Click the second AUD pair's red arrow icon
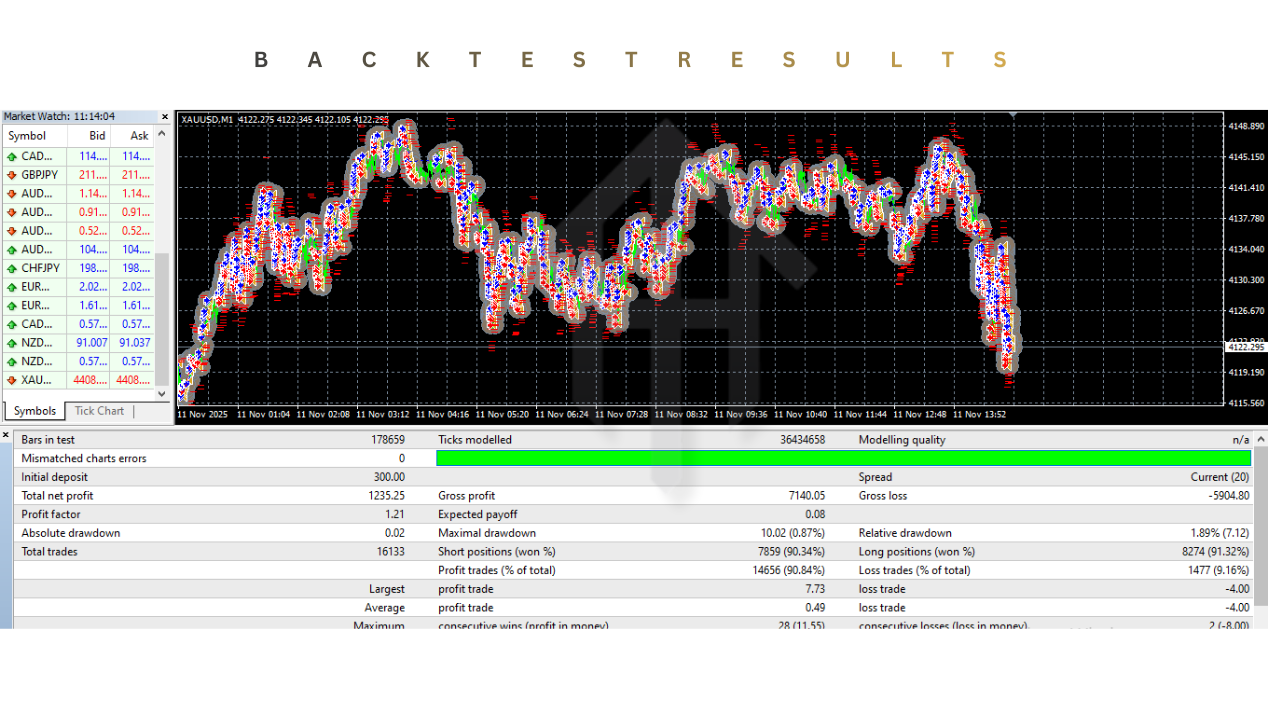The image size is (1280, 720). click(12, 212)
